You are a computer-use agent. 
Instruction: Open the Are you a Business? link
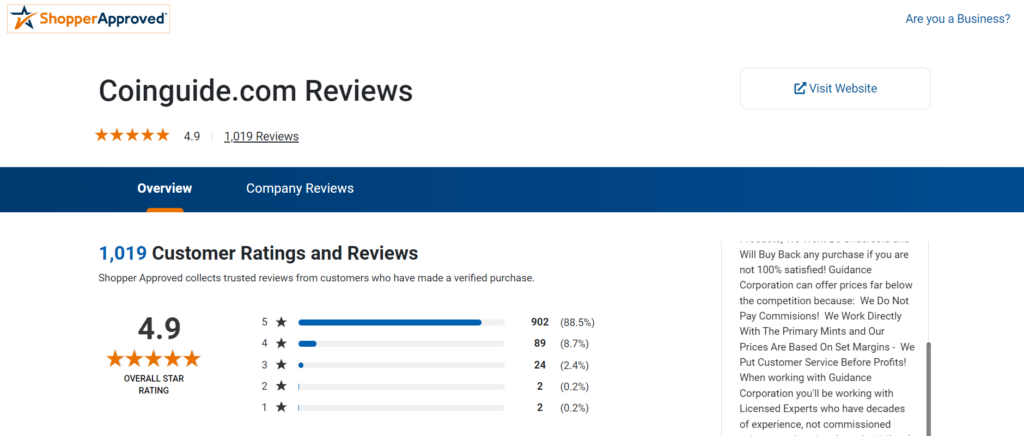(x=958, y=19)
